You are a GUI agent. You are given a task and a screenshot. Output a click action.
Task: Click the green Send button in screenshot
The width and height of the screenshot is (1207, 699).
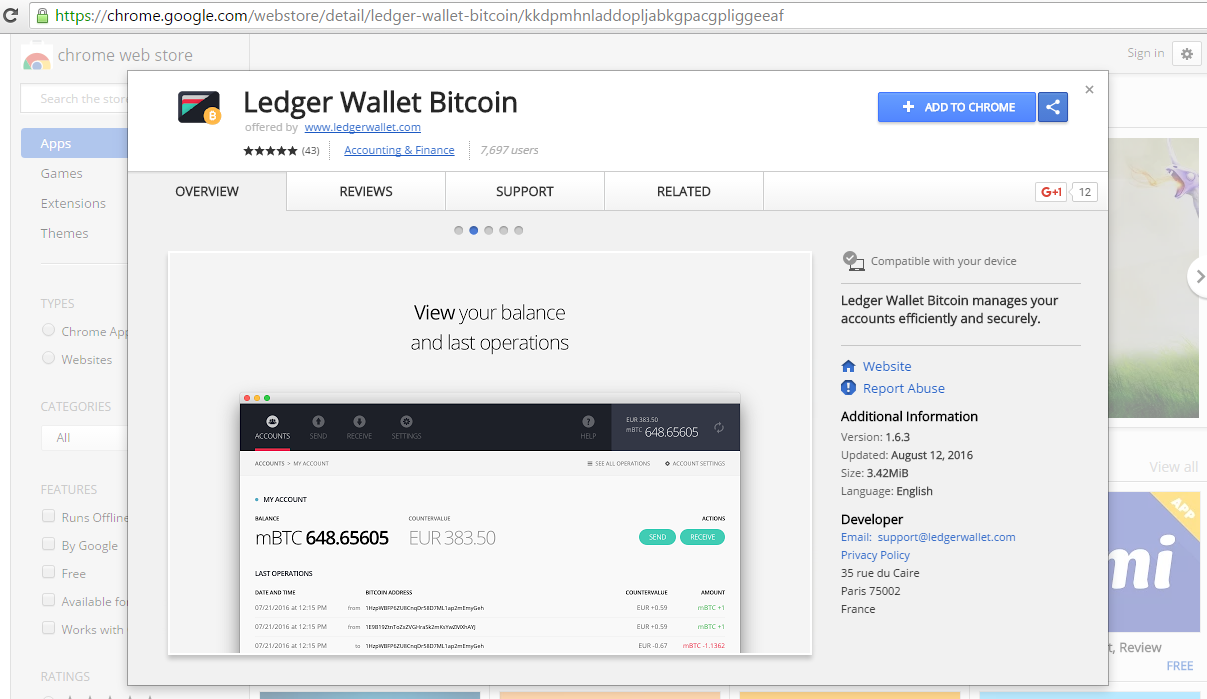(x=657, y=537)
